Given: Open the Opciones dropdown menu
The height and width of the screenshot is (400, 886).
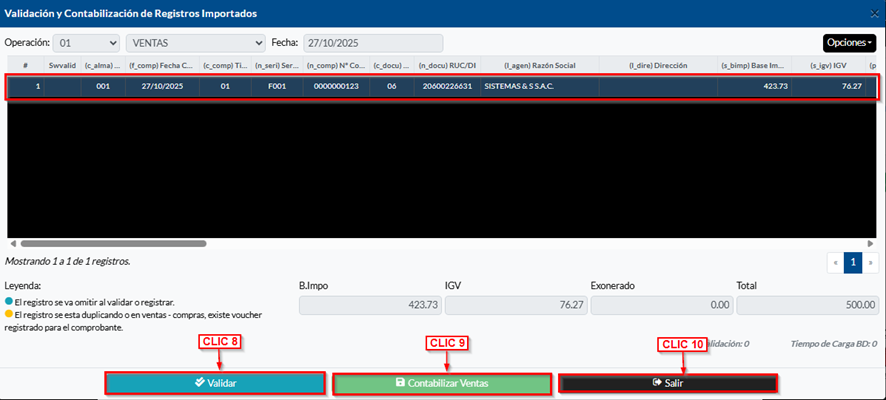Looking at the screenshot, I should tap(849, 43).
